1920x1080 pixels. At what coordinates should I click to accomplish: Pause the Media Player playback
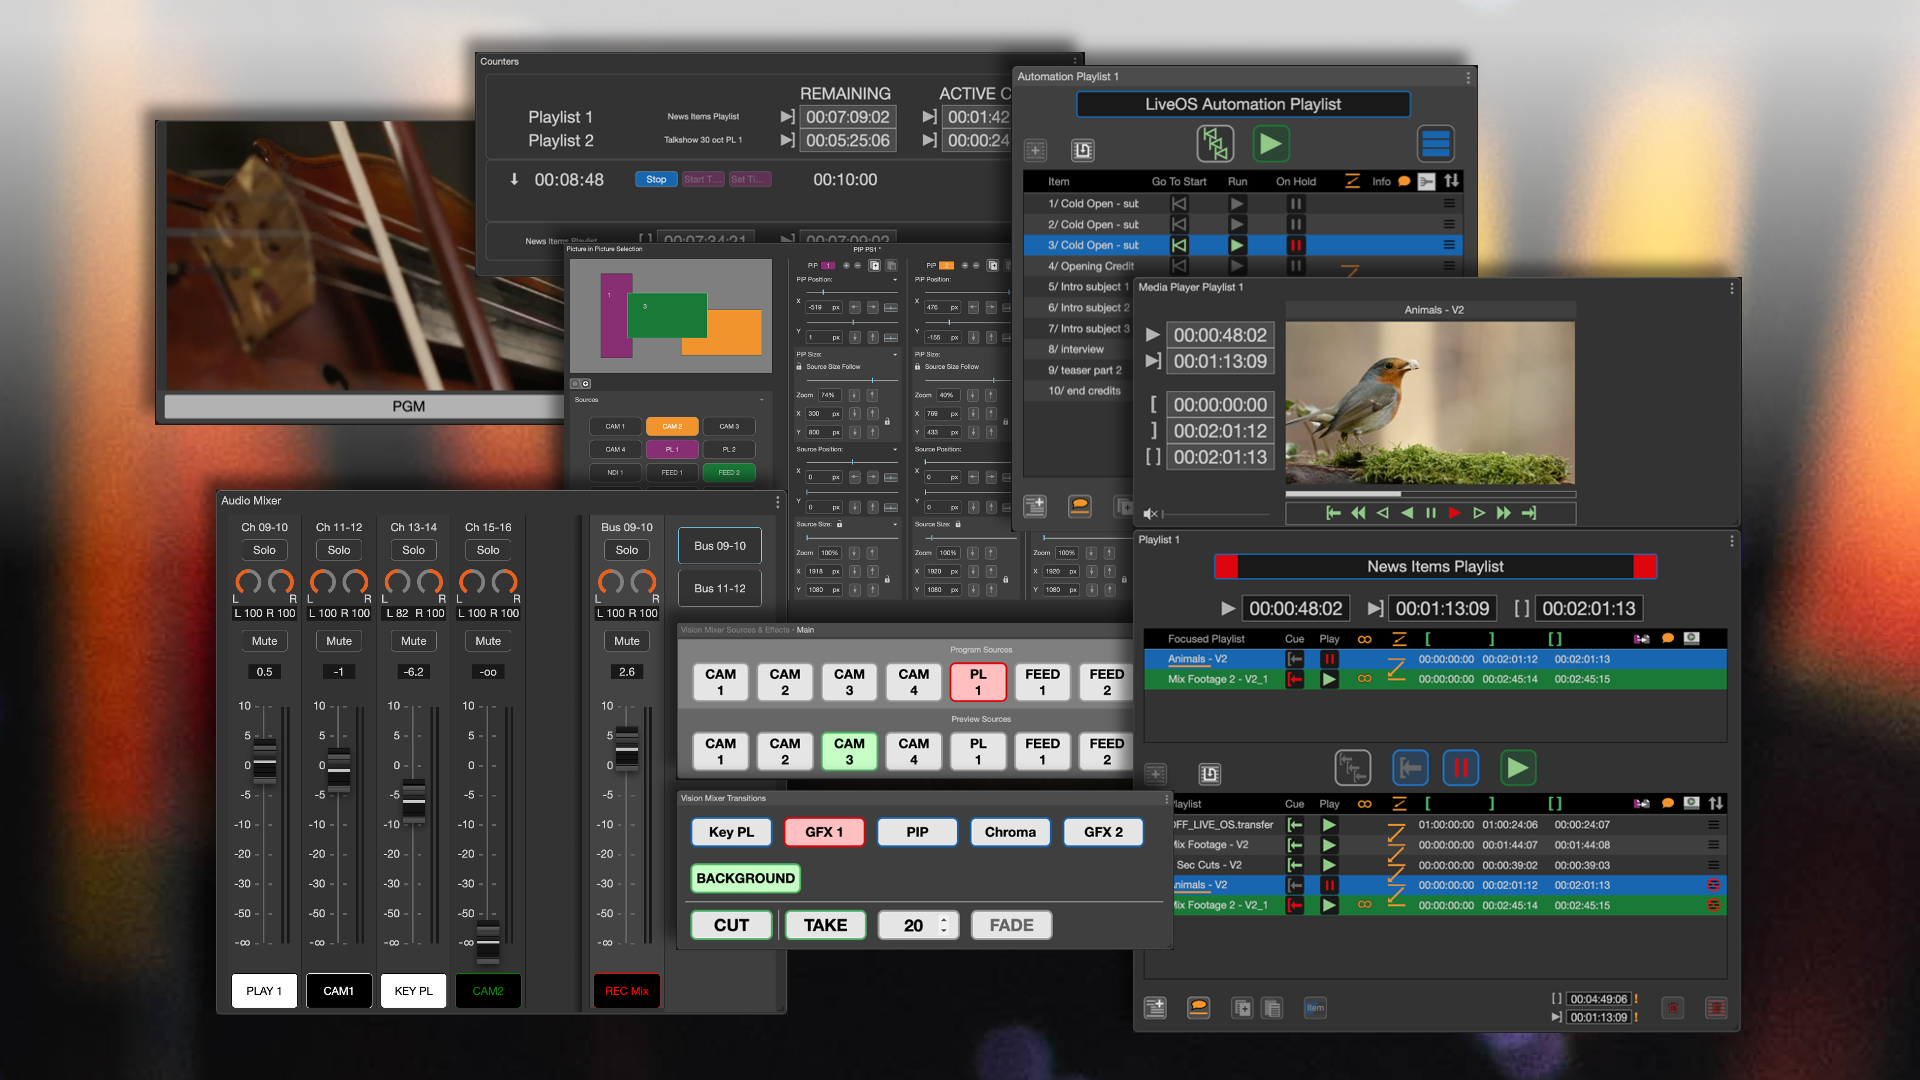[1431, 513]
